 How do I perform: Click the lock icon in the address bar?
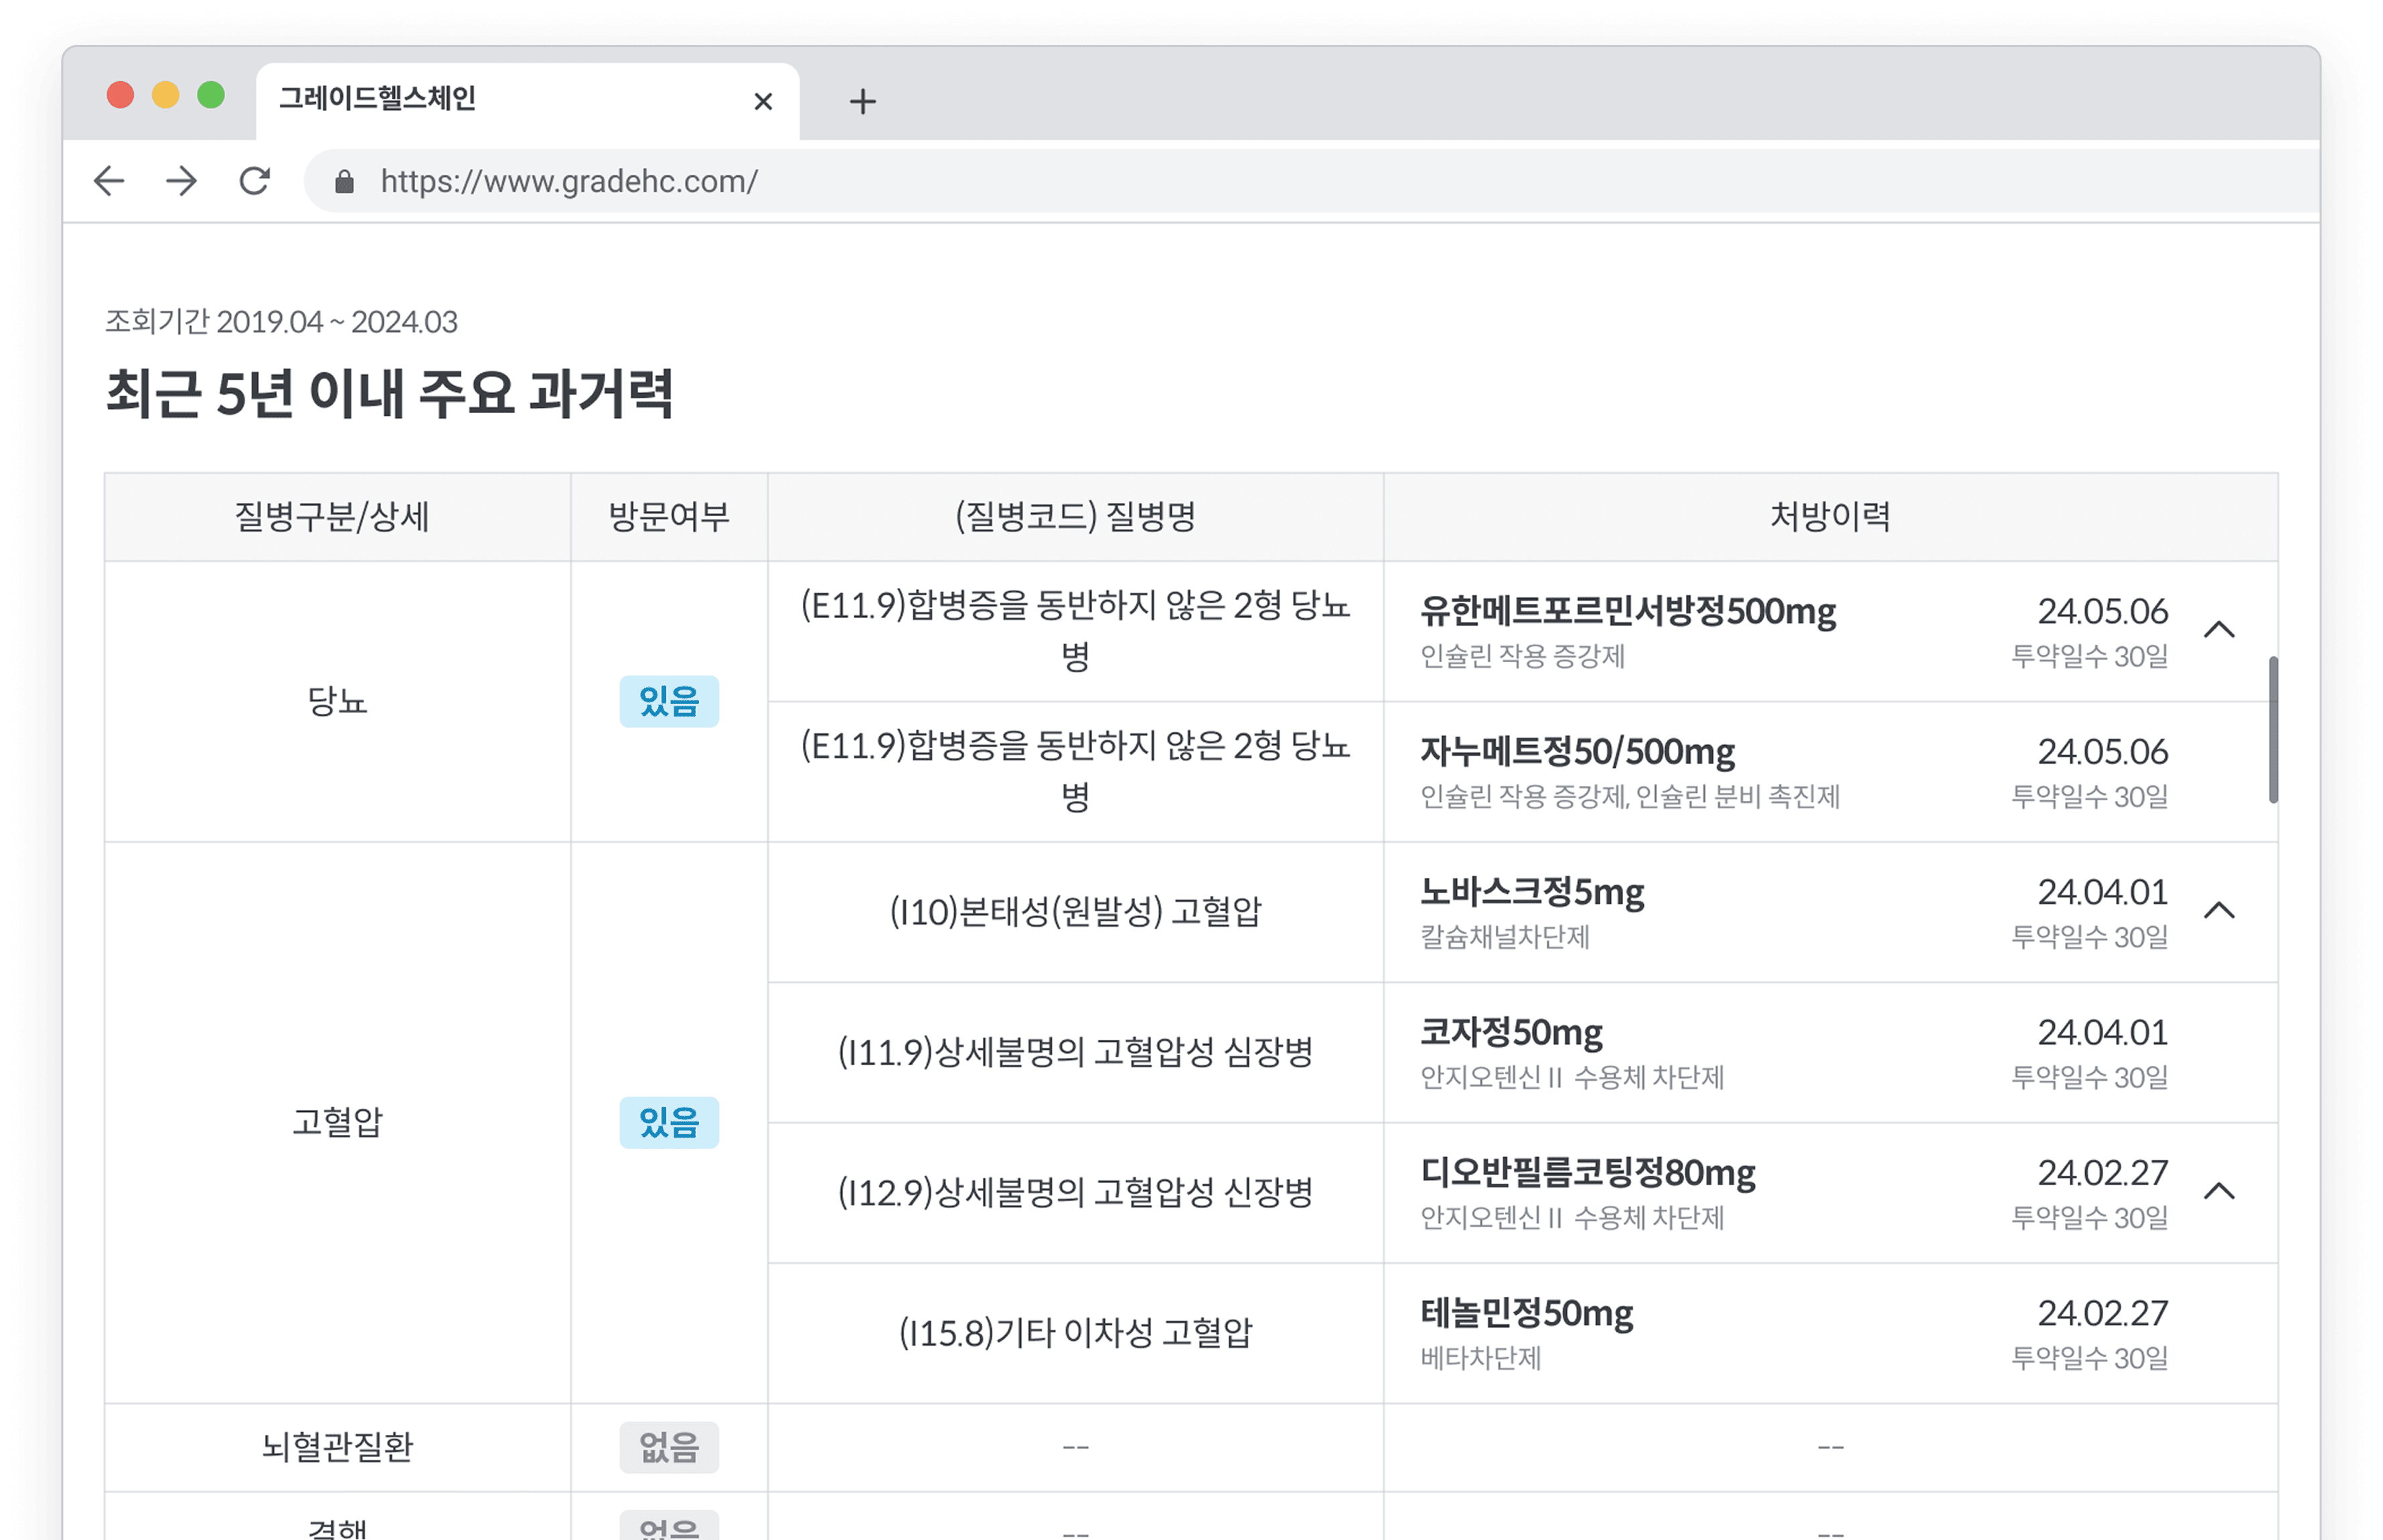[x=344, y=181]
